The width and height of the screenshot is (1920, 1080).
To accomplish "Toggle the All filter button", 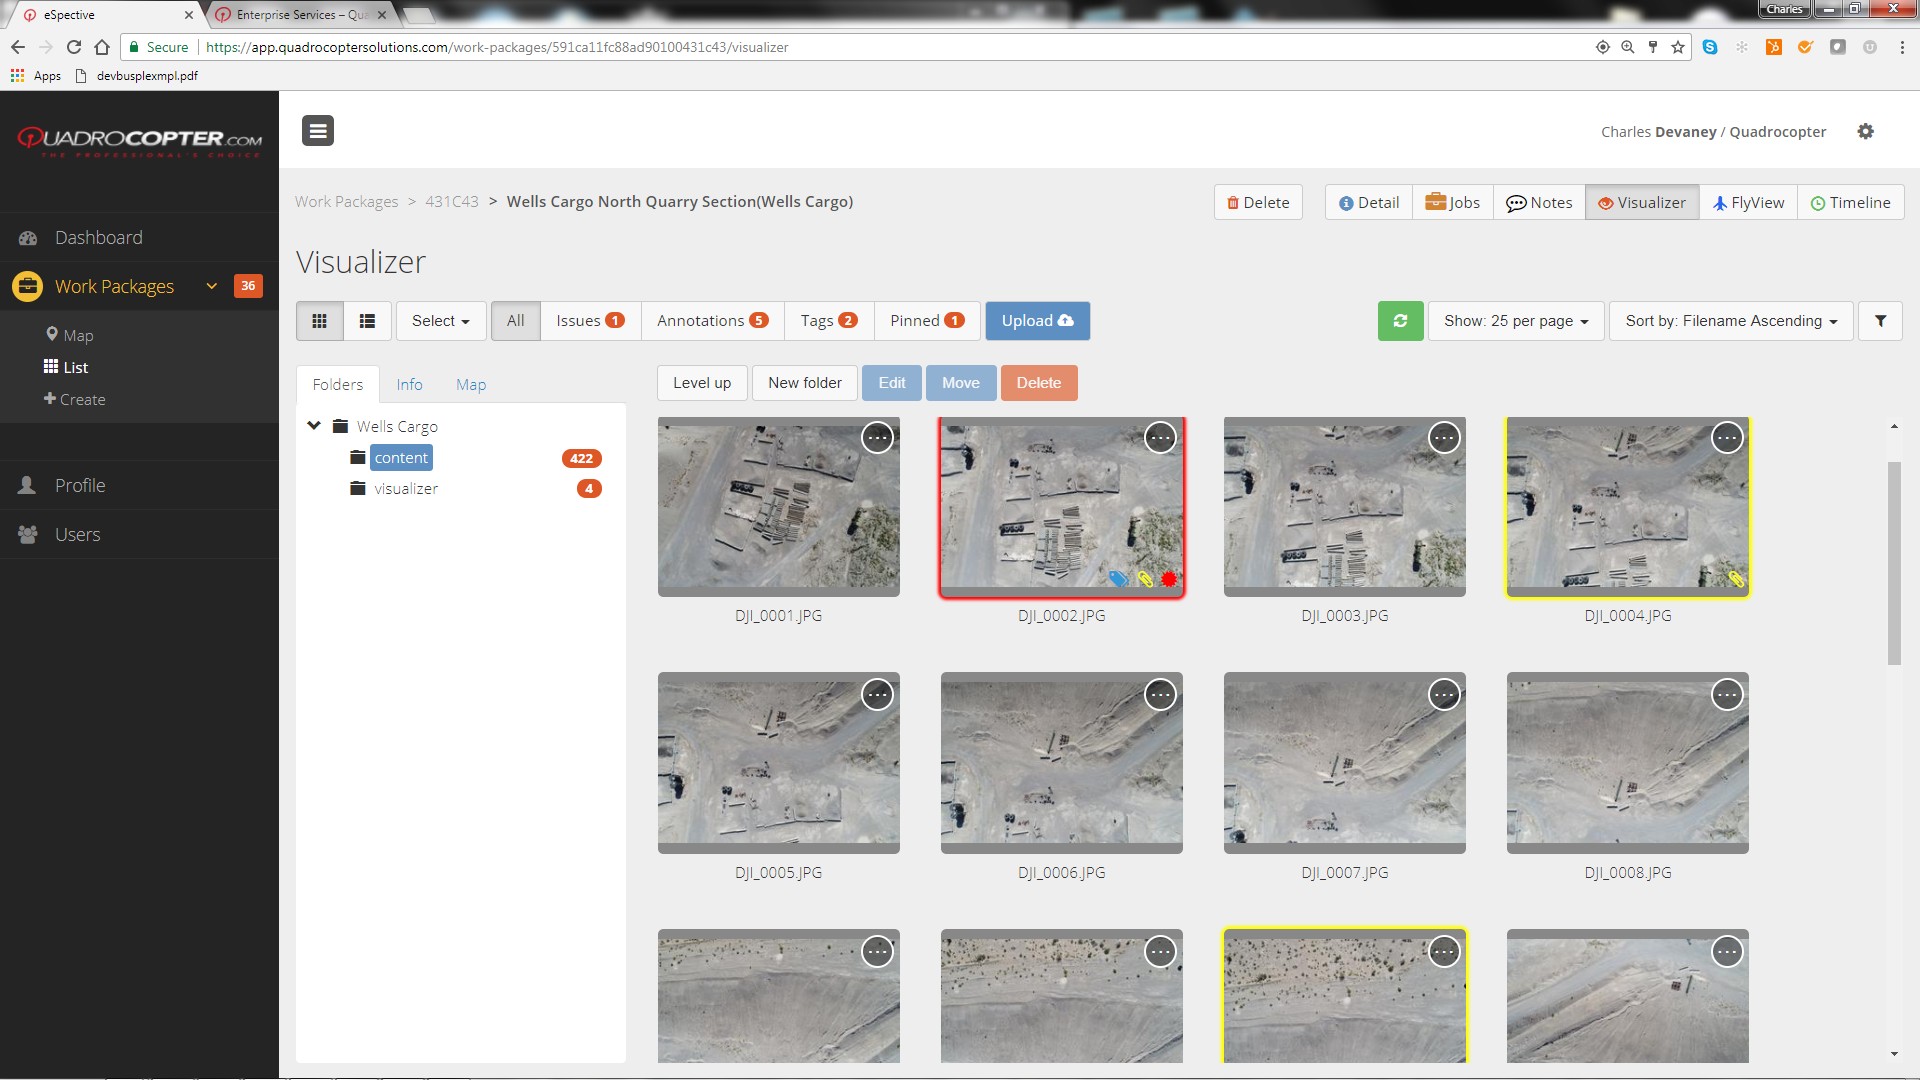I will tap(515, 321).
